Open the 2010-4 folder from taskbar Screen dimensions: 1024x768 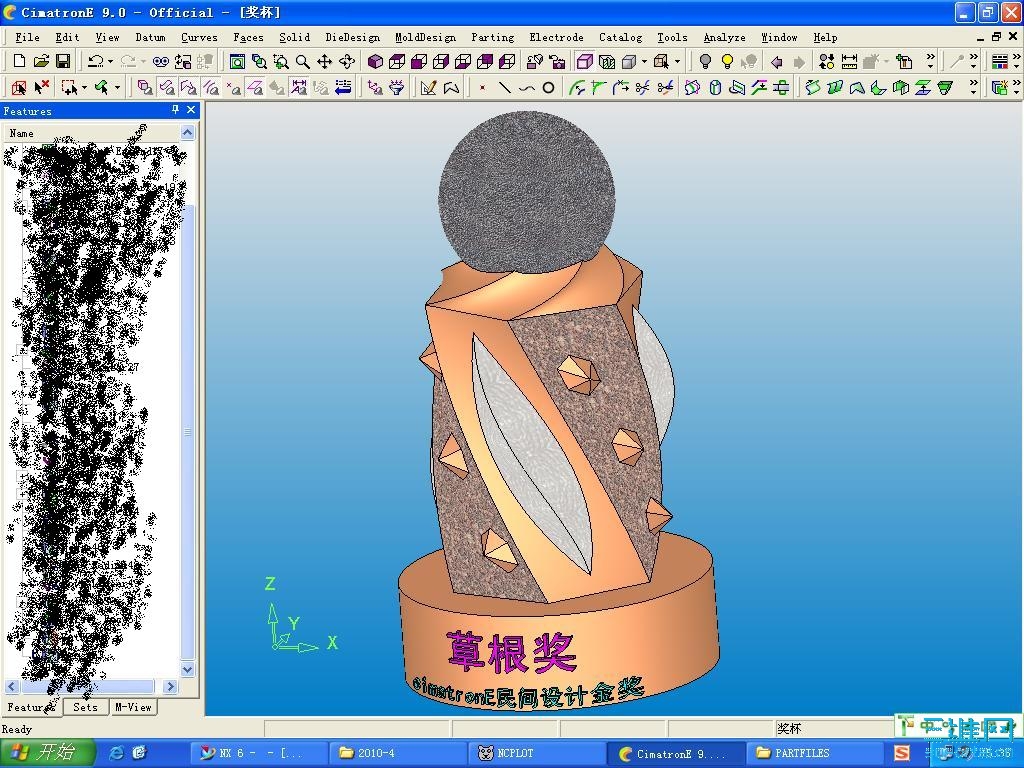[397, 753]
